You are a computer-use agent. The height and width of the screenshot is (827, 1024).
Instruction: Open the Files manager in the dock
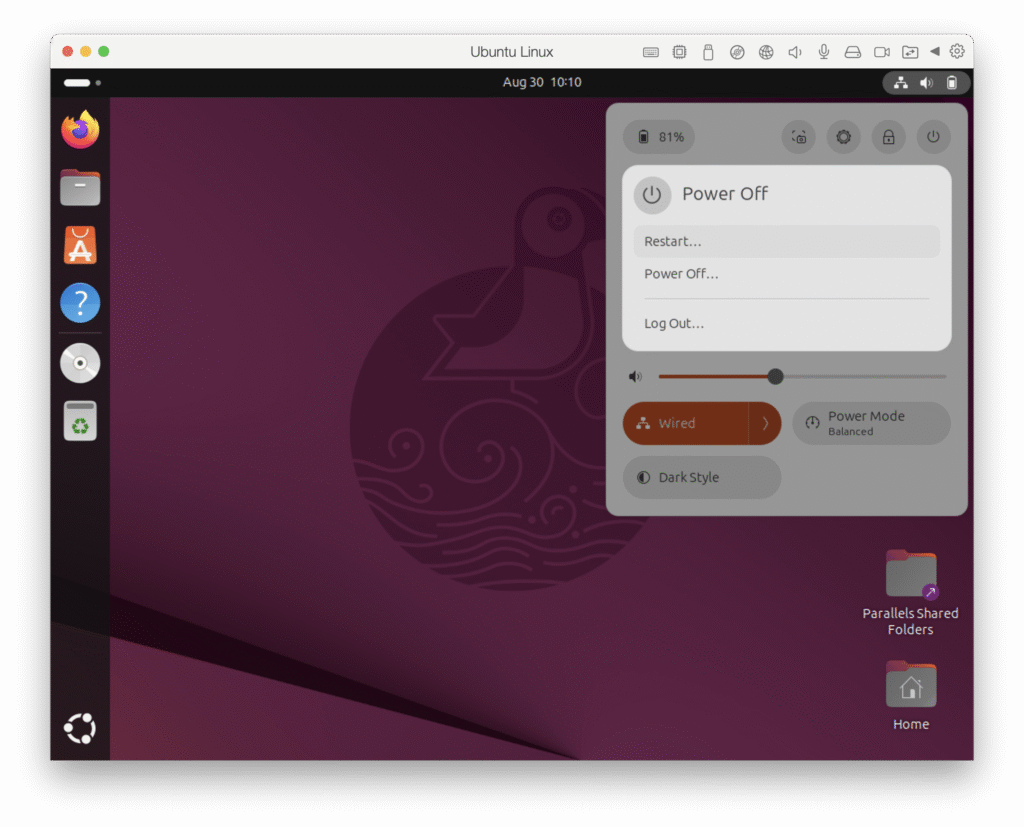tap(80, 187)
